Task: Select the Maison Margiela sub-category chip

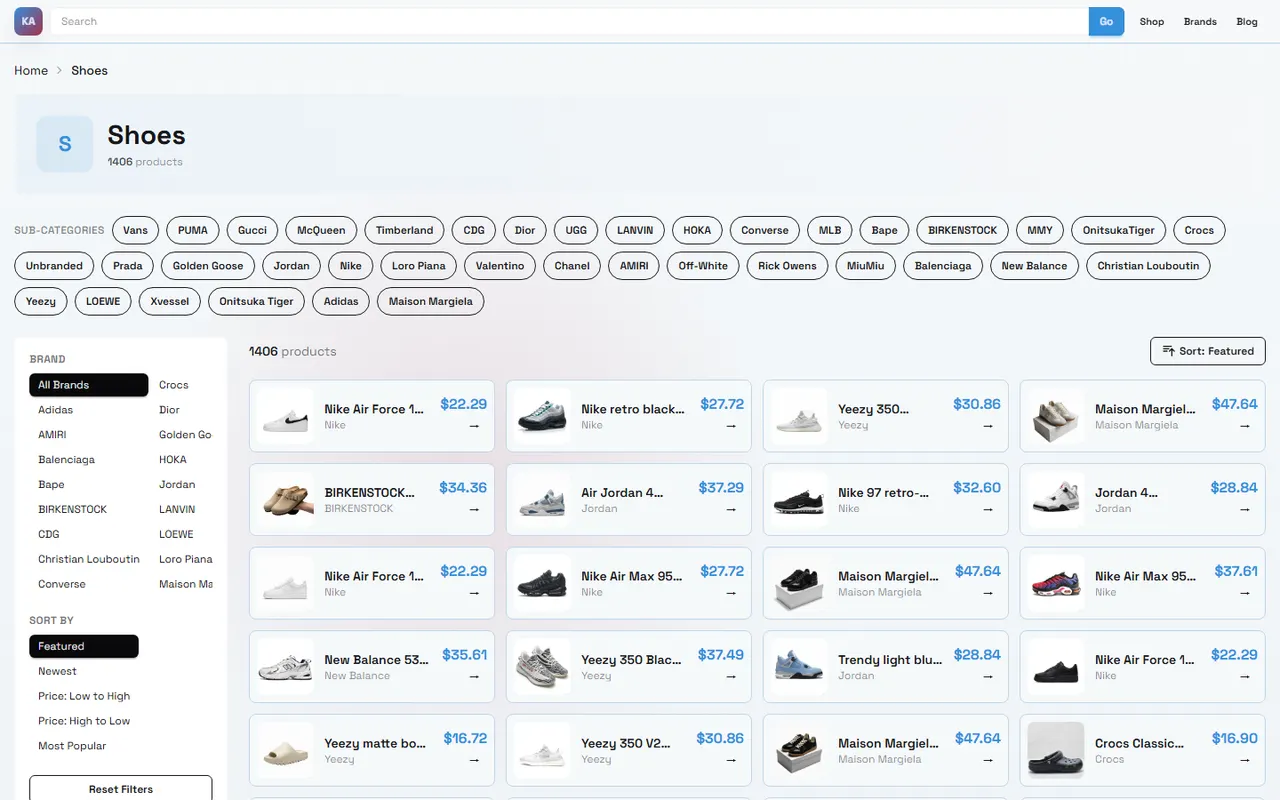Action: 430,301
